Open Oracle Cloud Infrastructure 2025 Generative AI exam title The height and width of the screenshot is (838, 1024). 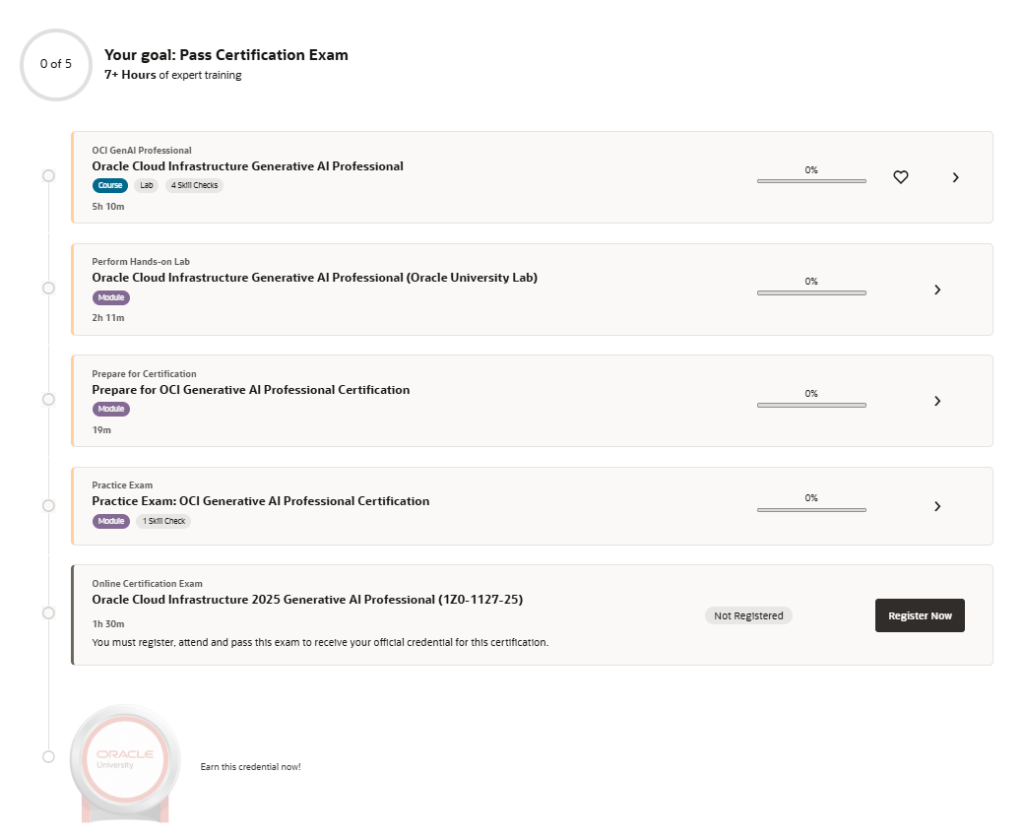click(308, 600)
